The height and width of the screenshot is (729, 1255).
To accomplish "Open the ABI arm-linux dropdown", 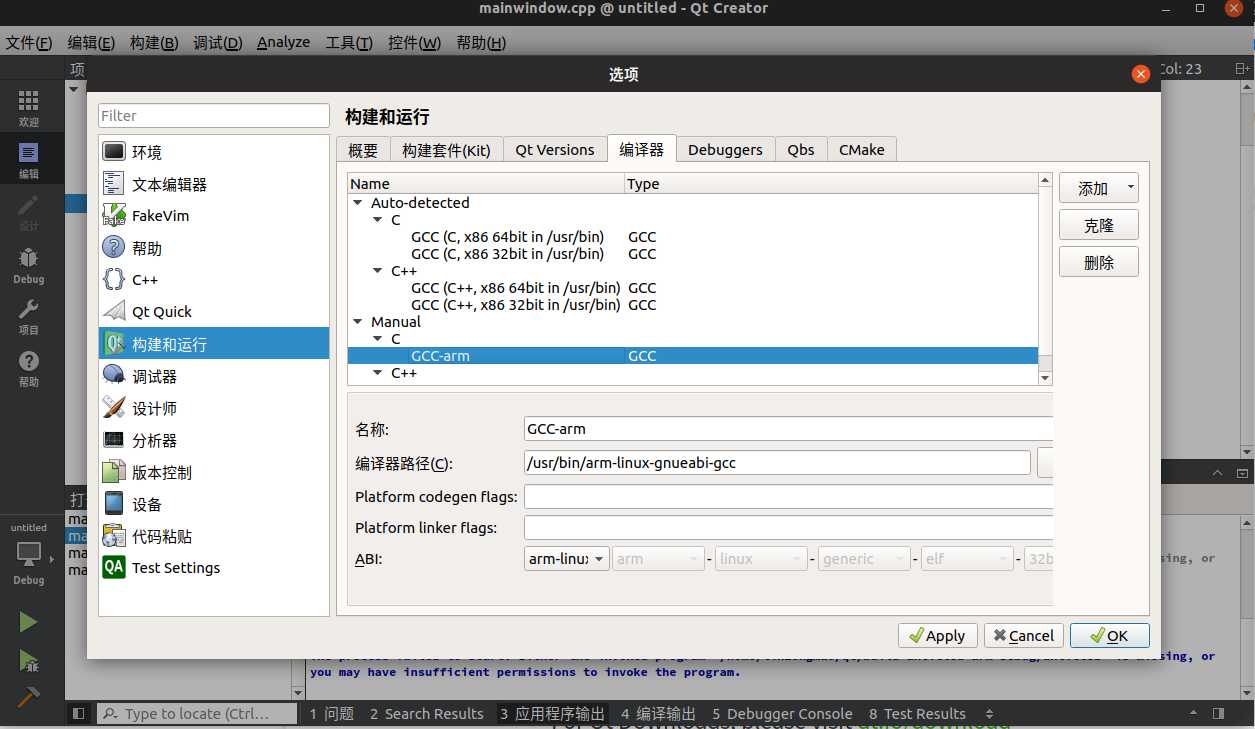I will (567, 559).
